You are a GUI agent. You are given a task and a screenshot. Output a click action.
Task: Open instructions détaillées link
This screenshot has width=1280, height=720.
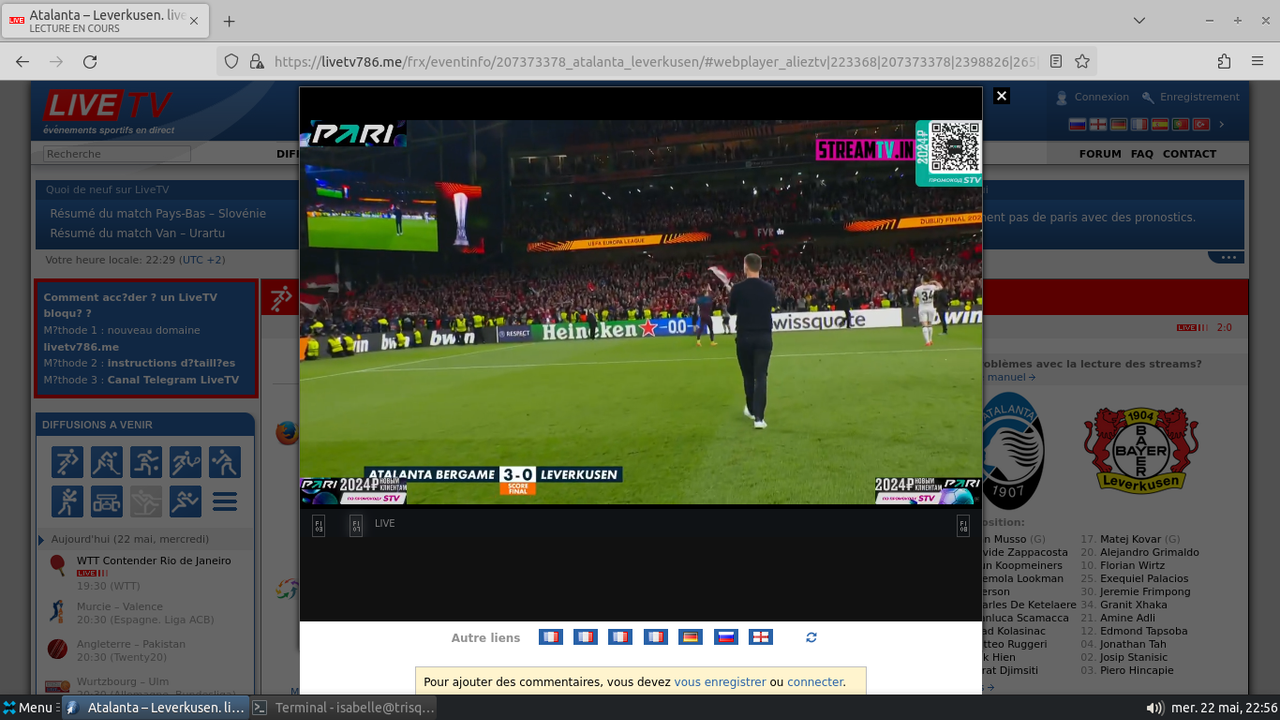171,363
